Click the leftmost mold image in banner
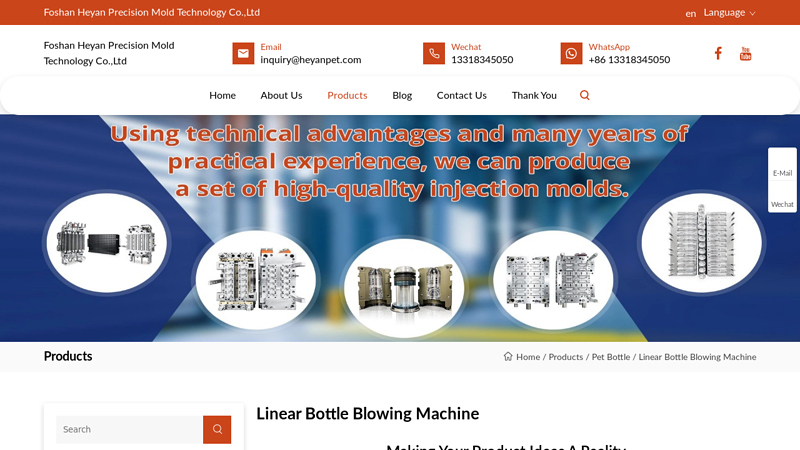Viewport: 800px width, 450px height. click(x=107, y=242)
